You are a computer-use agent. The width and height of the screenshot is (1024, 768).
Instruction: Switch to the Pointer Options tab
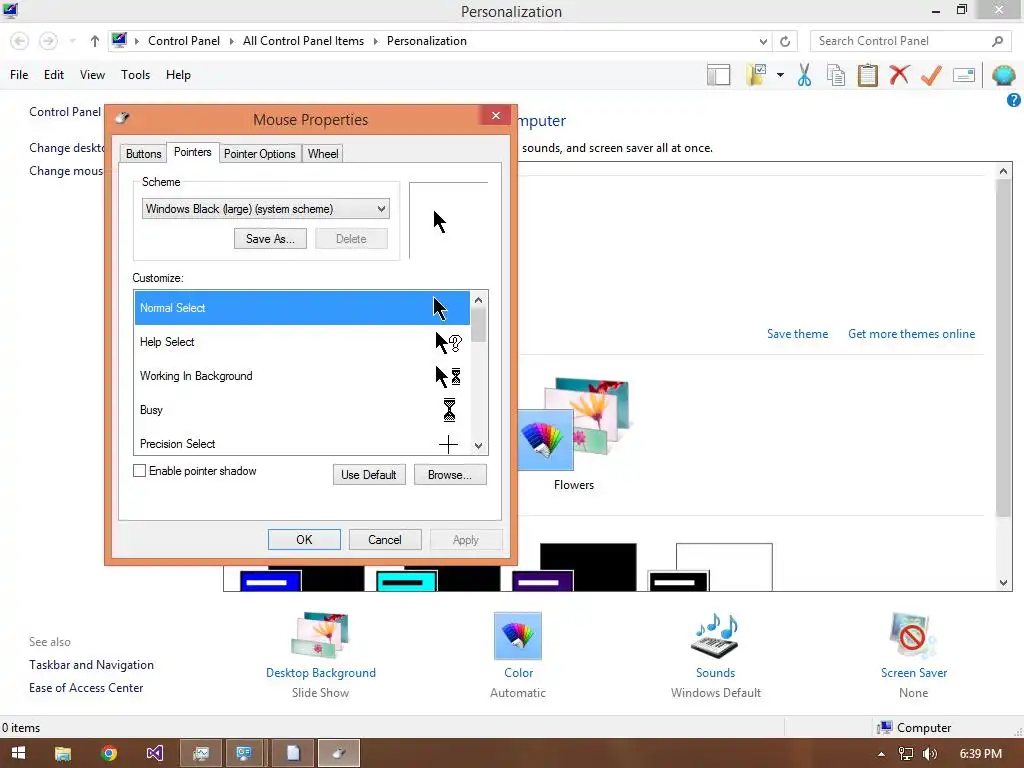259,153
